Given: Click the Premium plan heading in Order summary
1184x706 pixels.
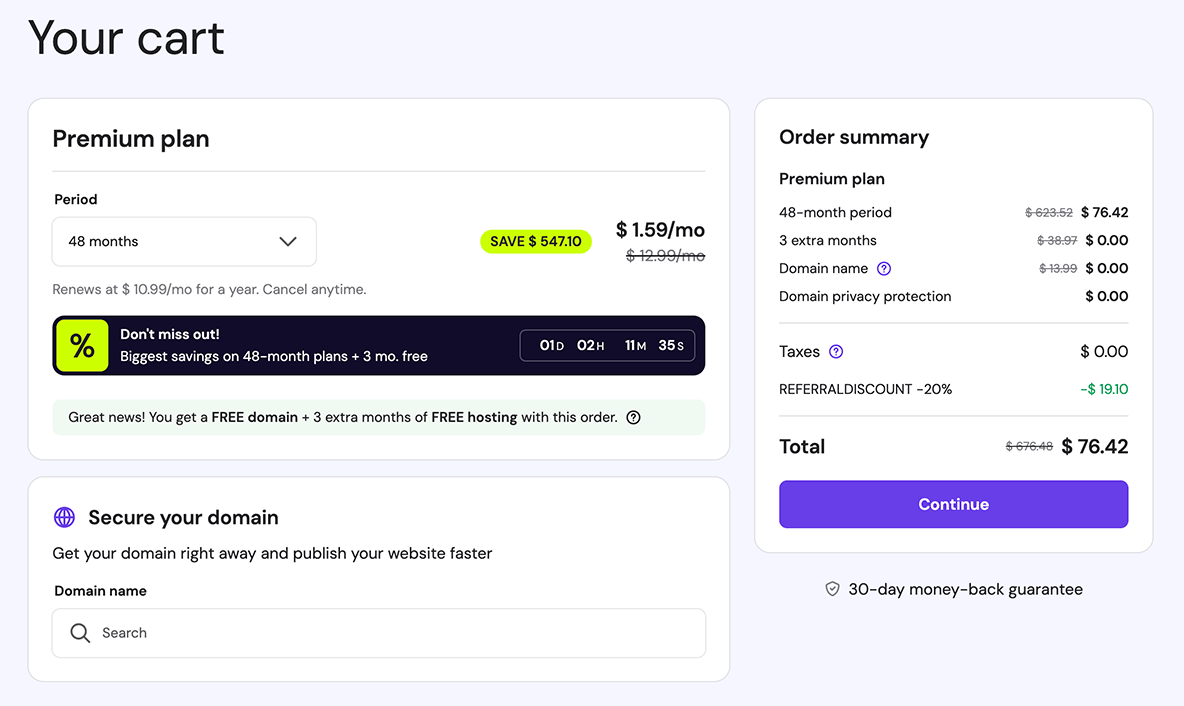Looking at the screenshot, I should pos(832,179).
